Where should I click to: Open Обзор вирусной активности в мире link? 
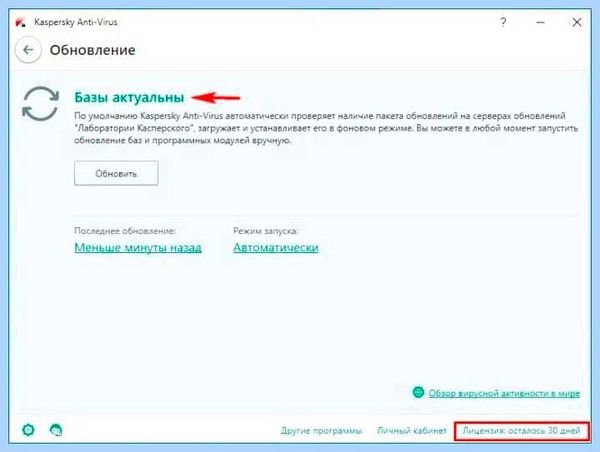point(504,393)
